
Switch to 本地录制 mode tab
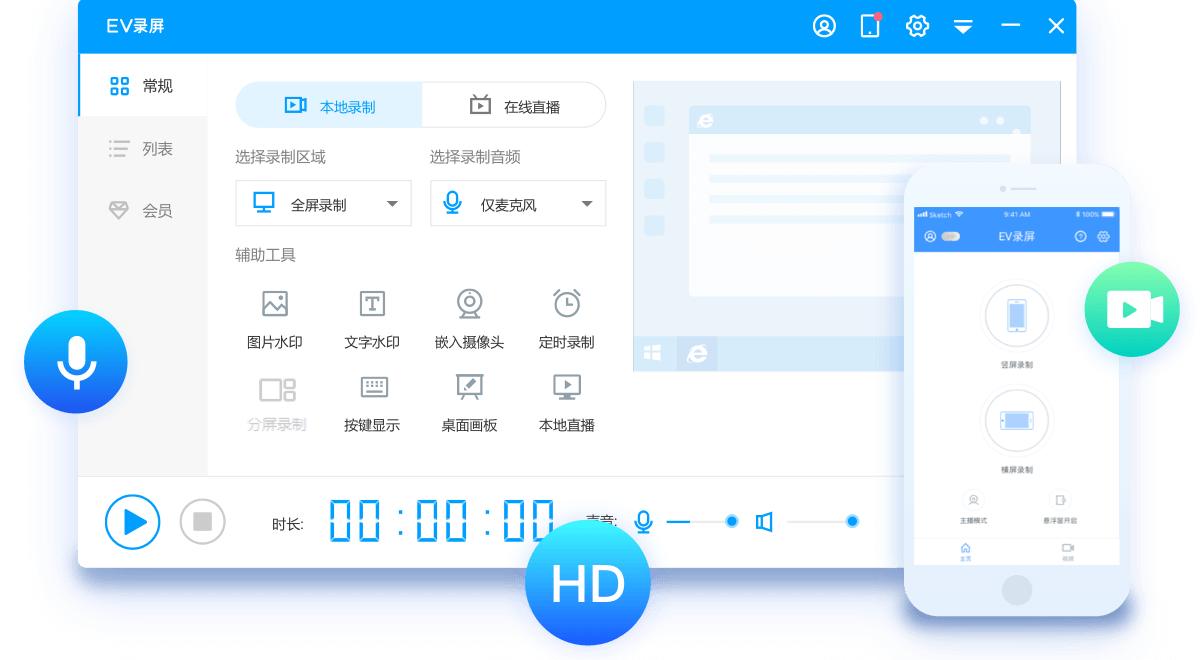click(329, 105)
